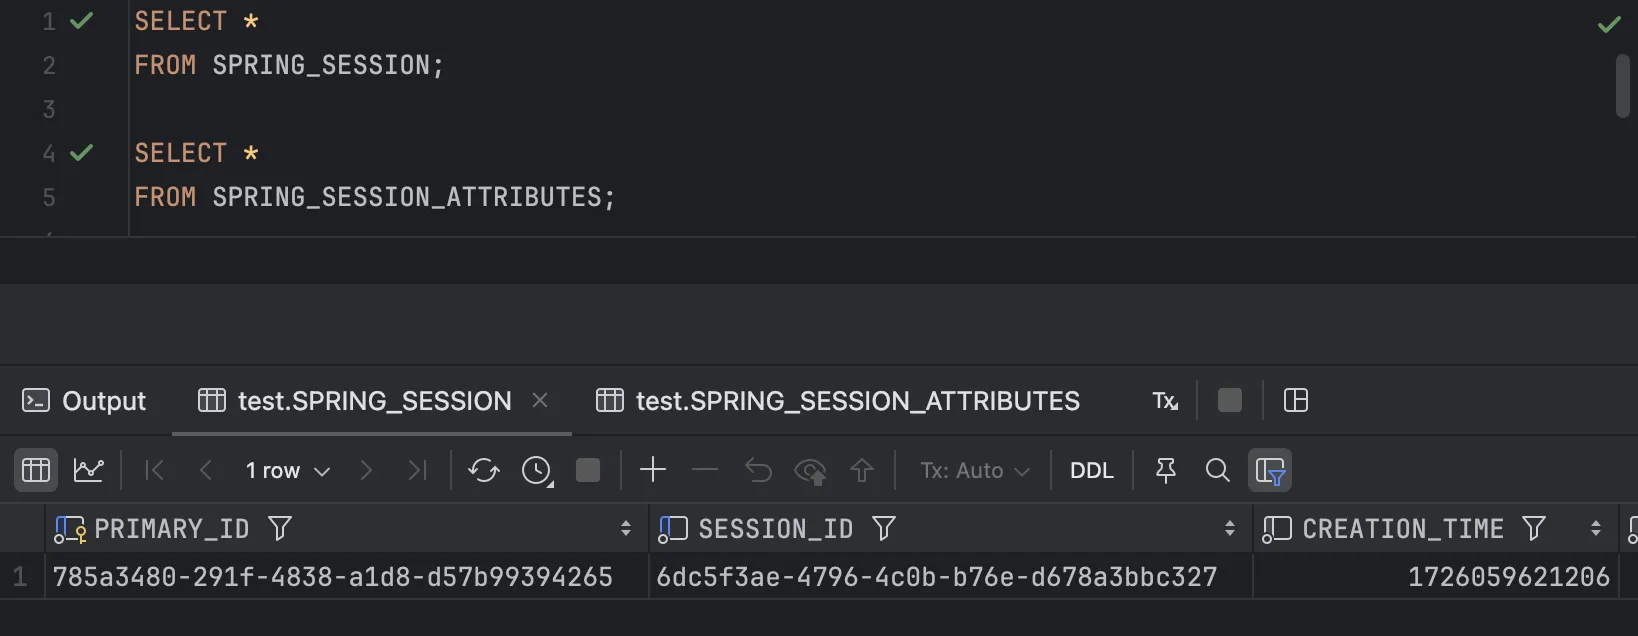Switch to table grid view
This screenshot has height=636, width=1638.
tap(36, 470)
